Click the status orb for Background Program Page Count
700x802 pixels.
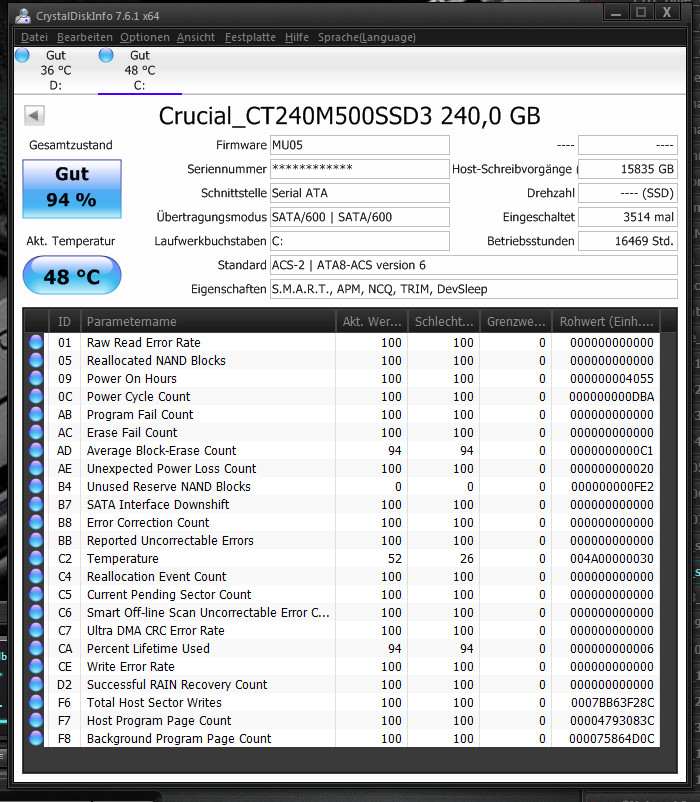coord(36,739)
